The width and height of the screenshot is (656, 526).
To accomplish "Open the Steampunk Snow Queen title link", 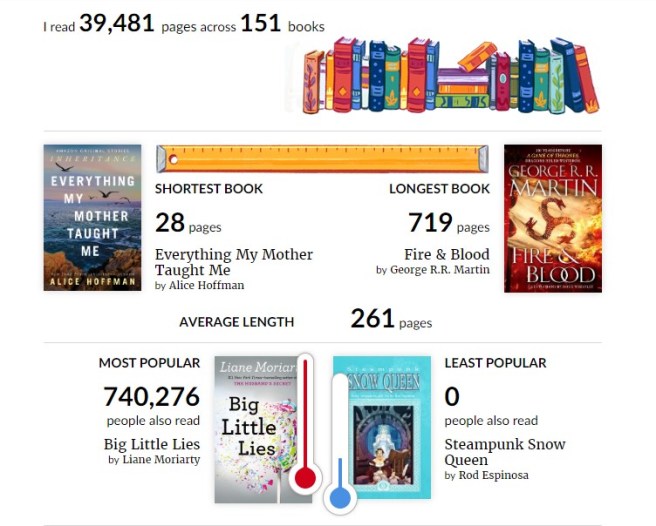I will click(504, 452).
